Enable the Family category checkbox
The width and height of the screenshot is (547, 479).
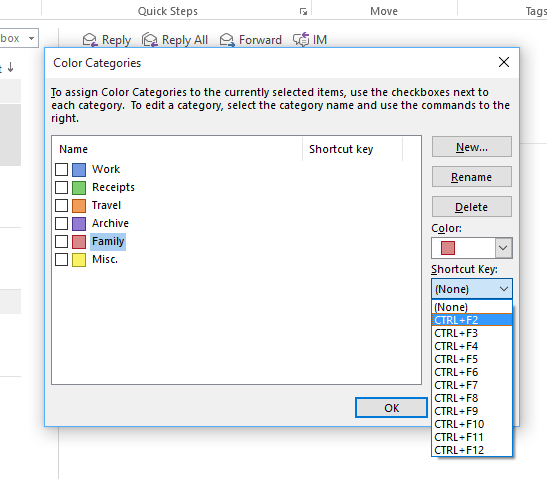(x=61, y=241)
